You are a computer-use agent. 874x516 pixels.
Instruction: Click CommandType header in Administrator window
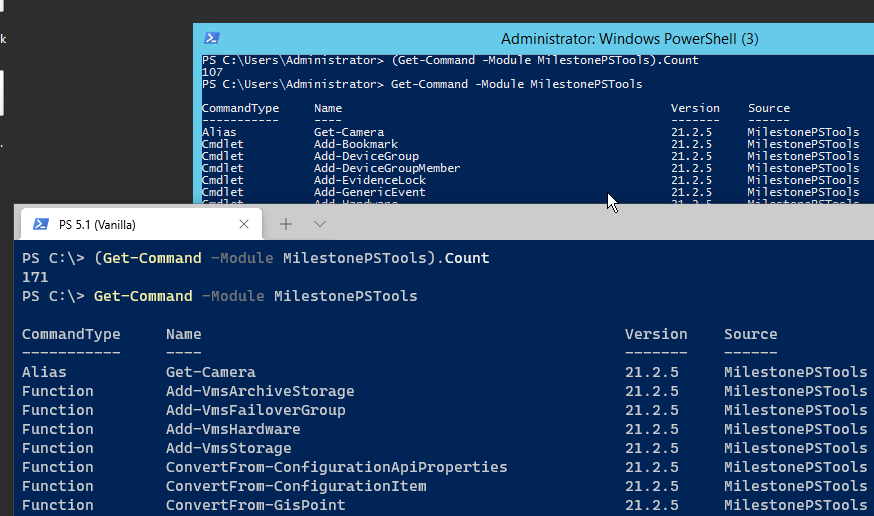(240, 108)
